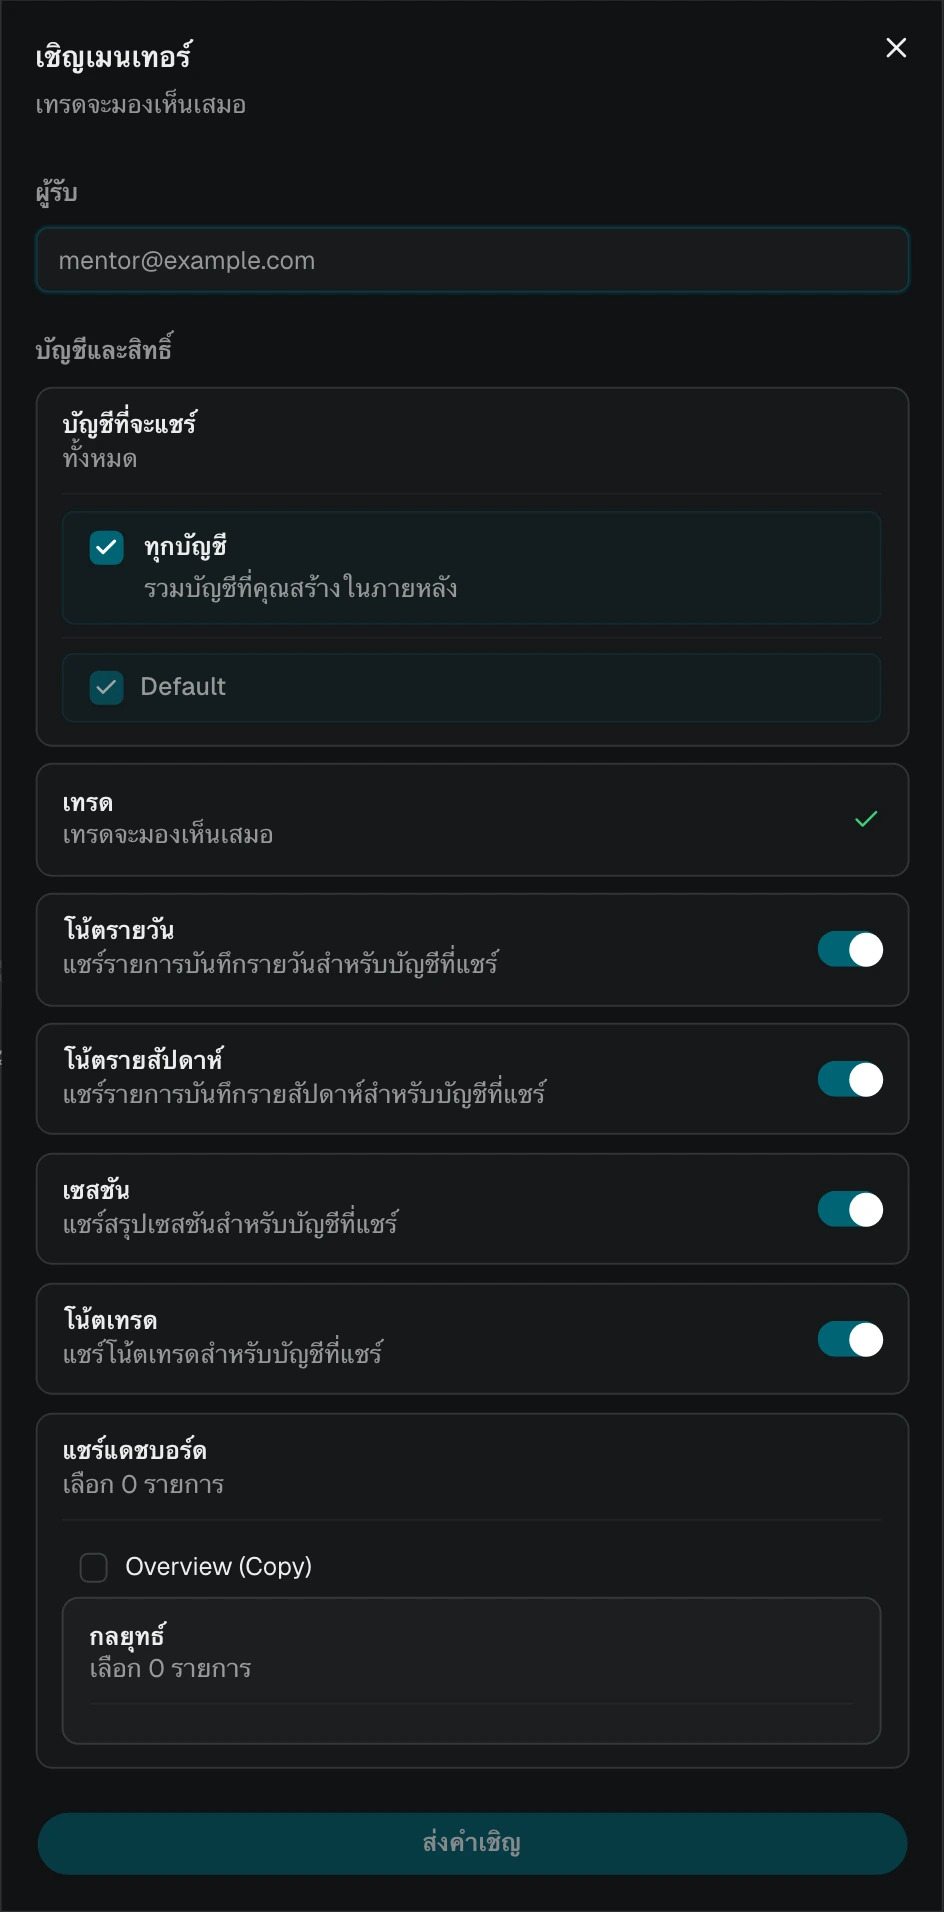The image size is (944, 1912).
Task: Click the green checkmark in เทรด row
Action: tap(866, 819)
